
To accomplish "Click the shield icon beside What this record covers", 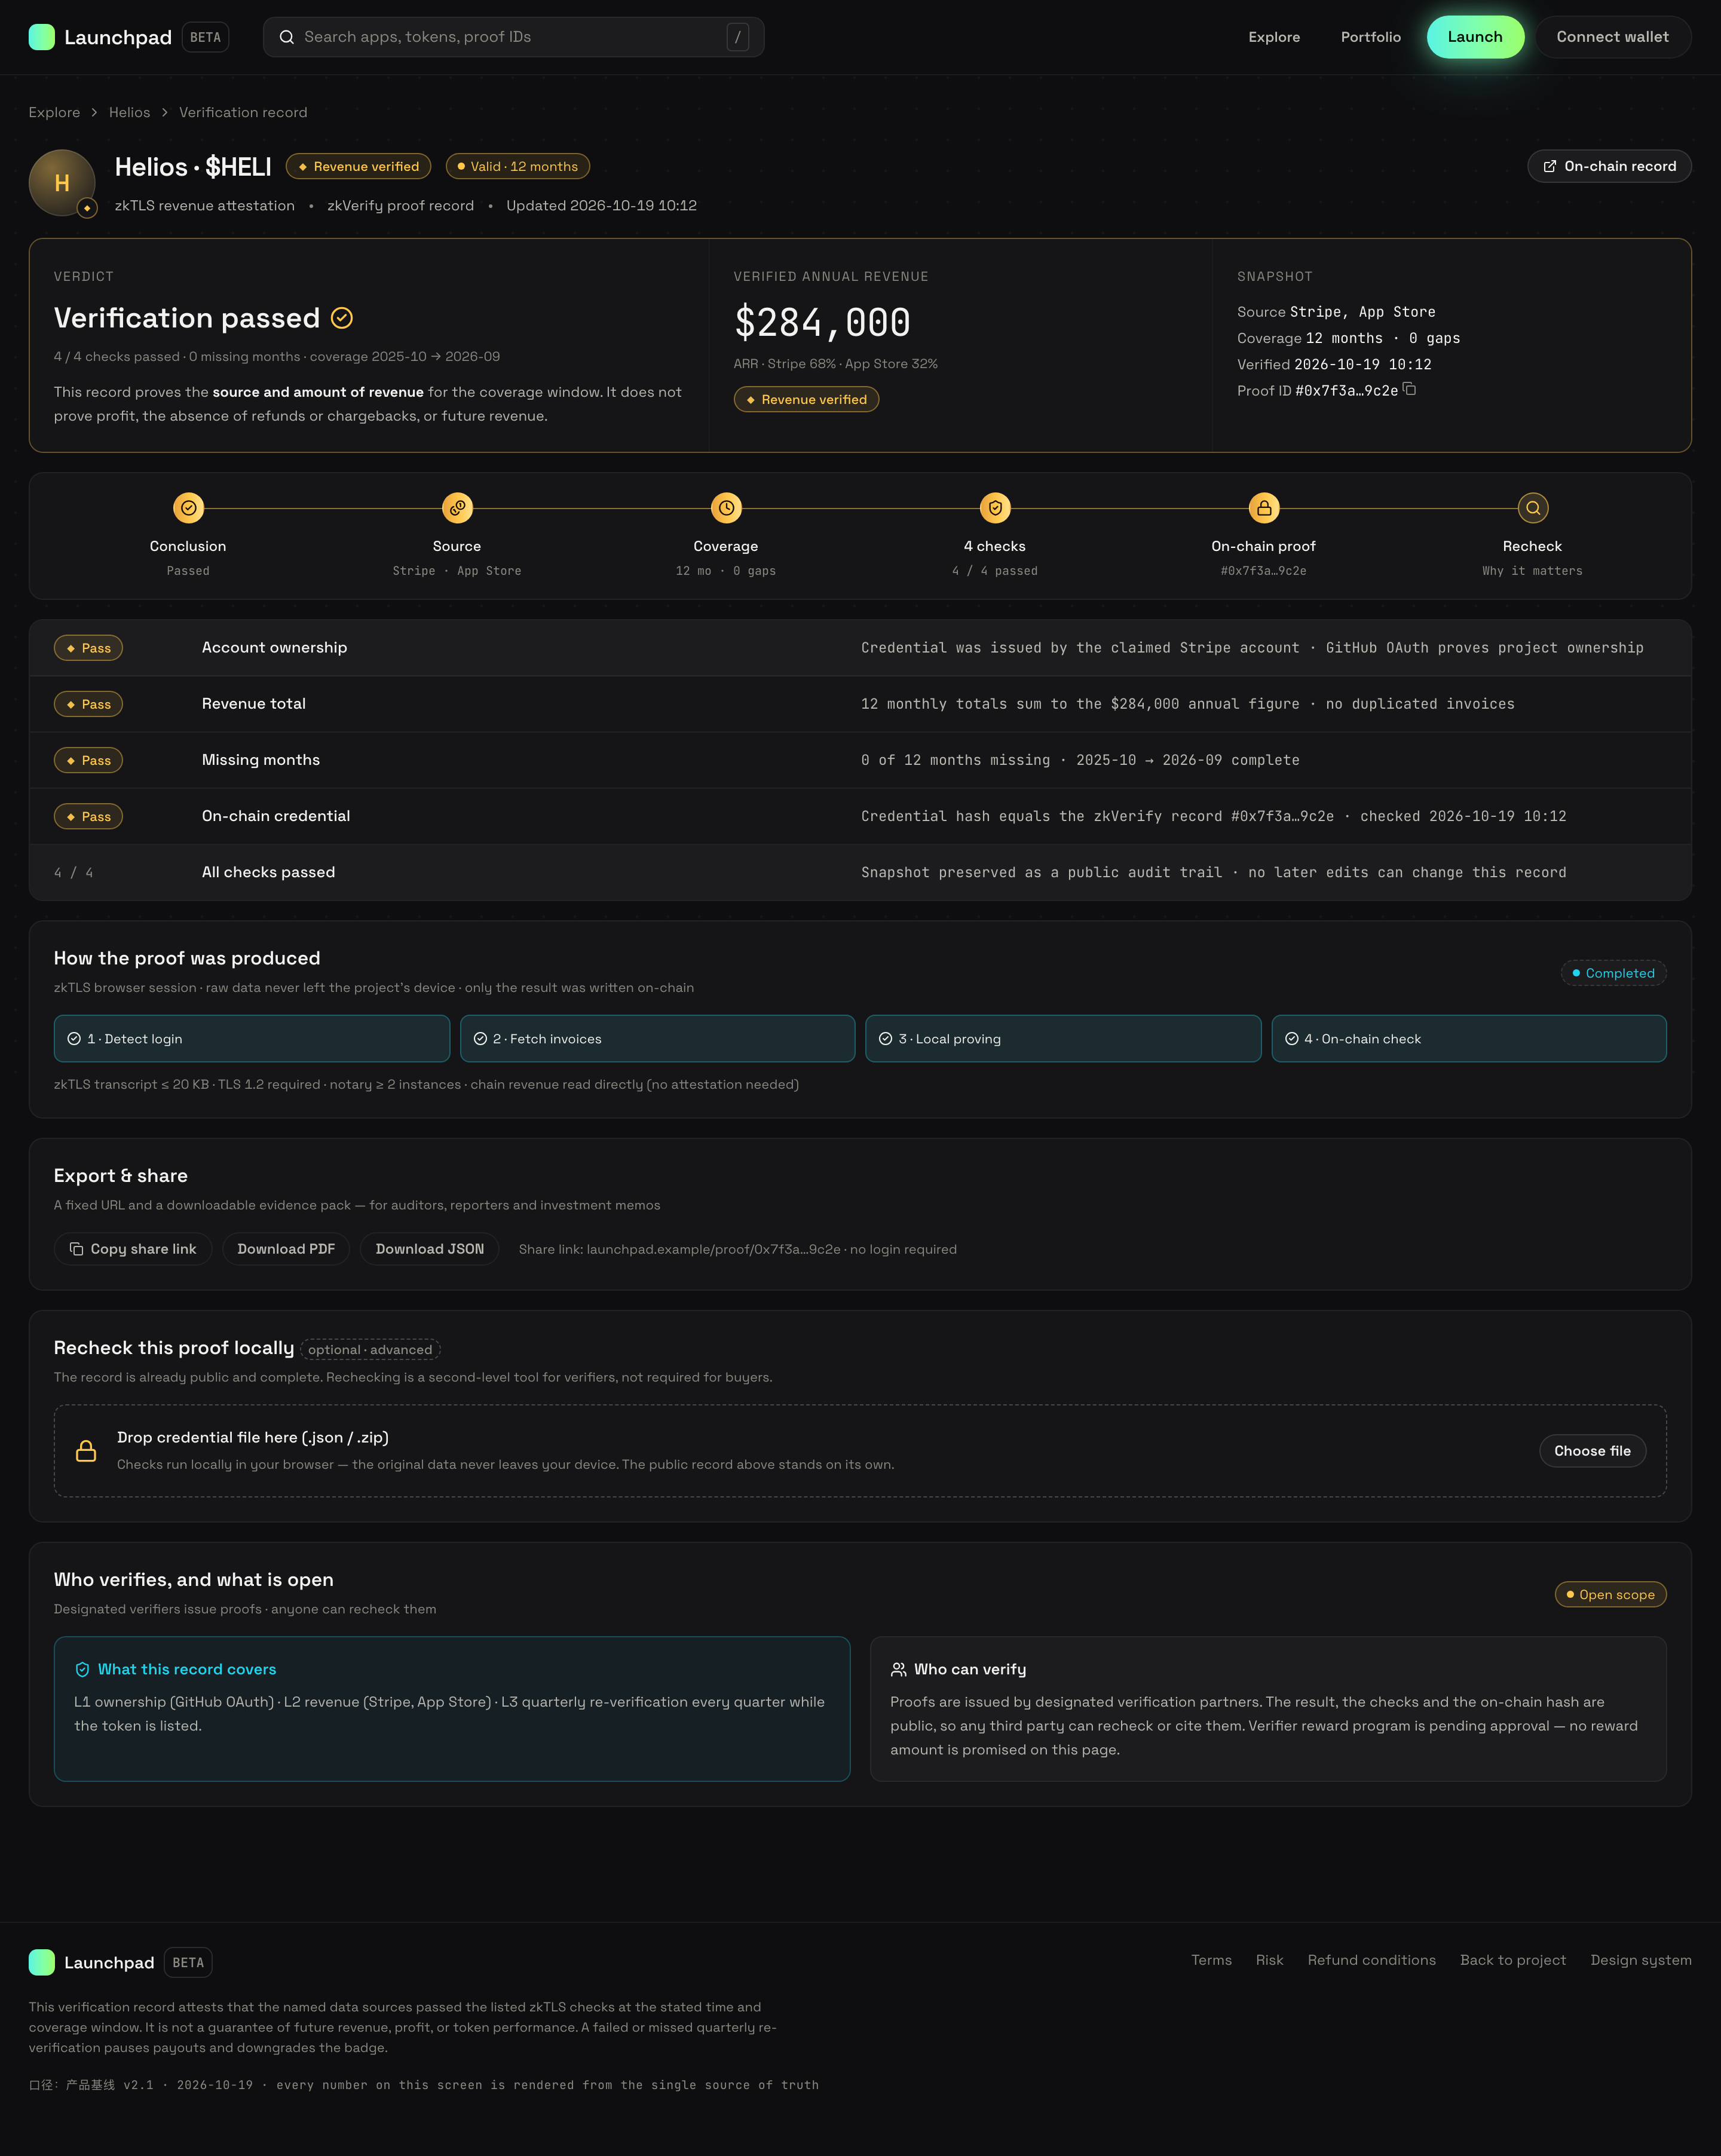I will [82, 1669].
